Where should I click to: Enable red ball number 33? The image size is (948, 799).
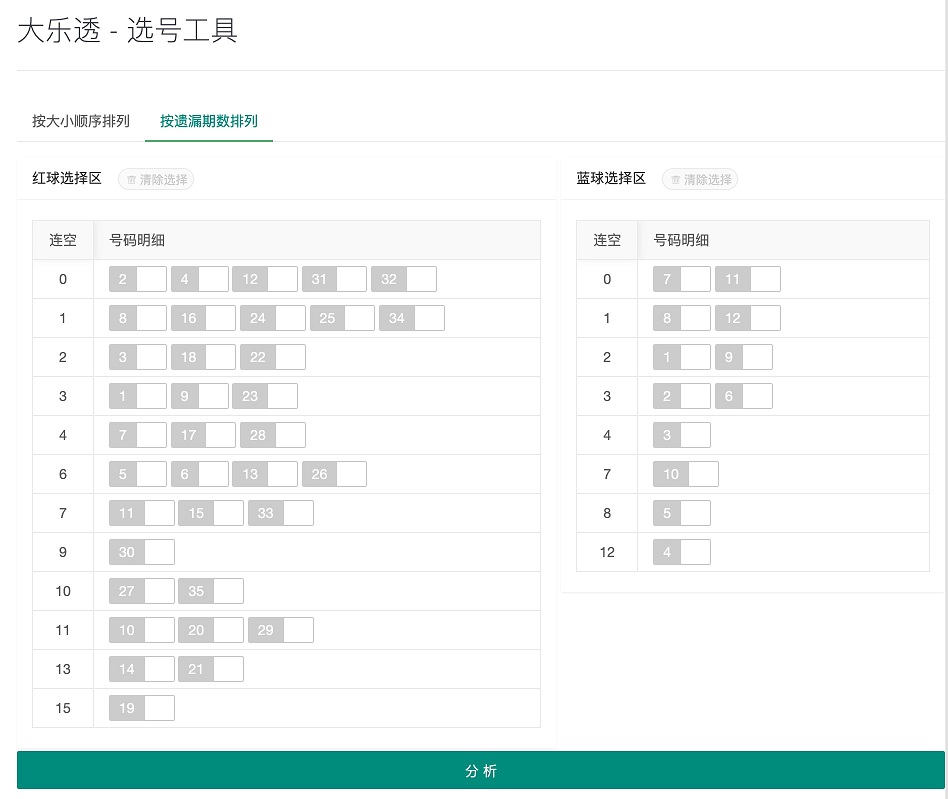click(281, 513)
